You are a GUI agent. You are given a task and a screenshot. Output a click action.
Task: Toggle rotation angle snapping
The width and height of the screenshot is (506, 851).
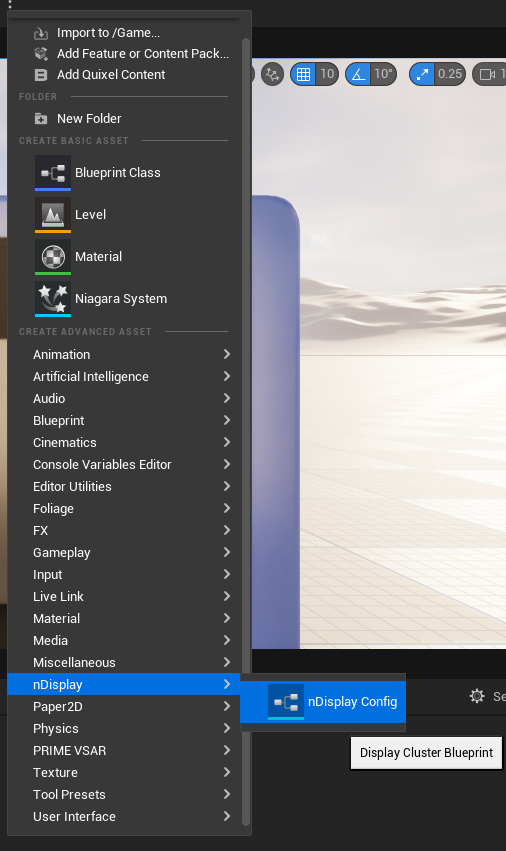(358, 74)
